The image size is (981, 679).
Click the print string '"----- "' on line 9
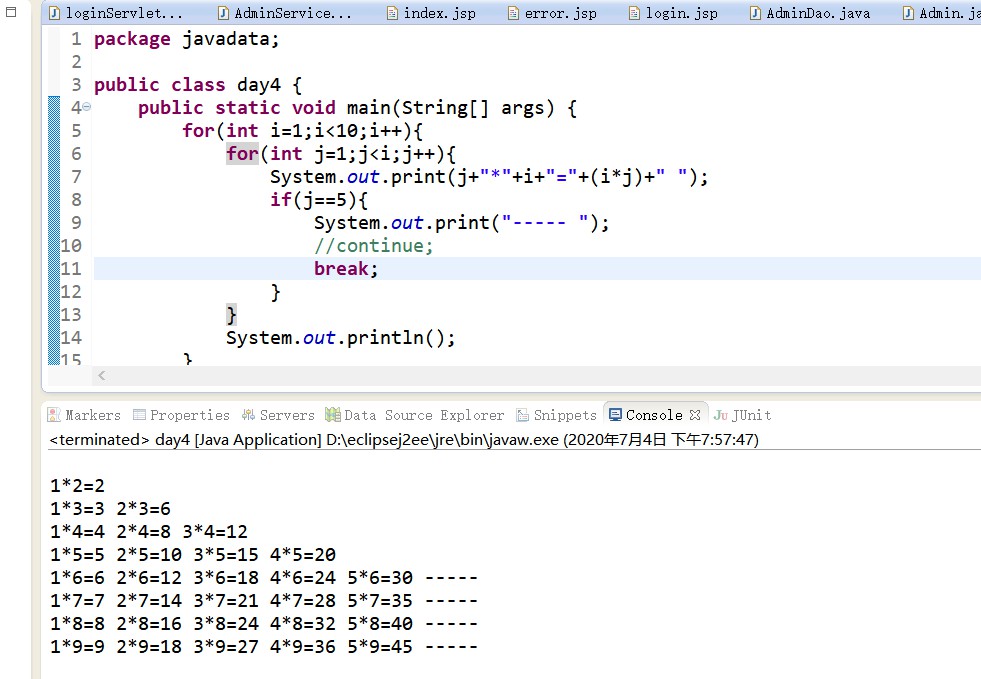(x=544, y=223)
